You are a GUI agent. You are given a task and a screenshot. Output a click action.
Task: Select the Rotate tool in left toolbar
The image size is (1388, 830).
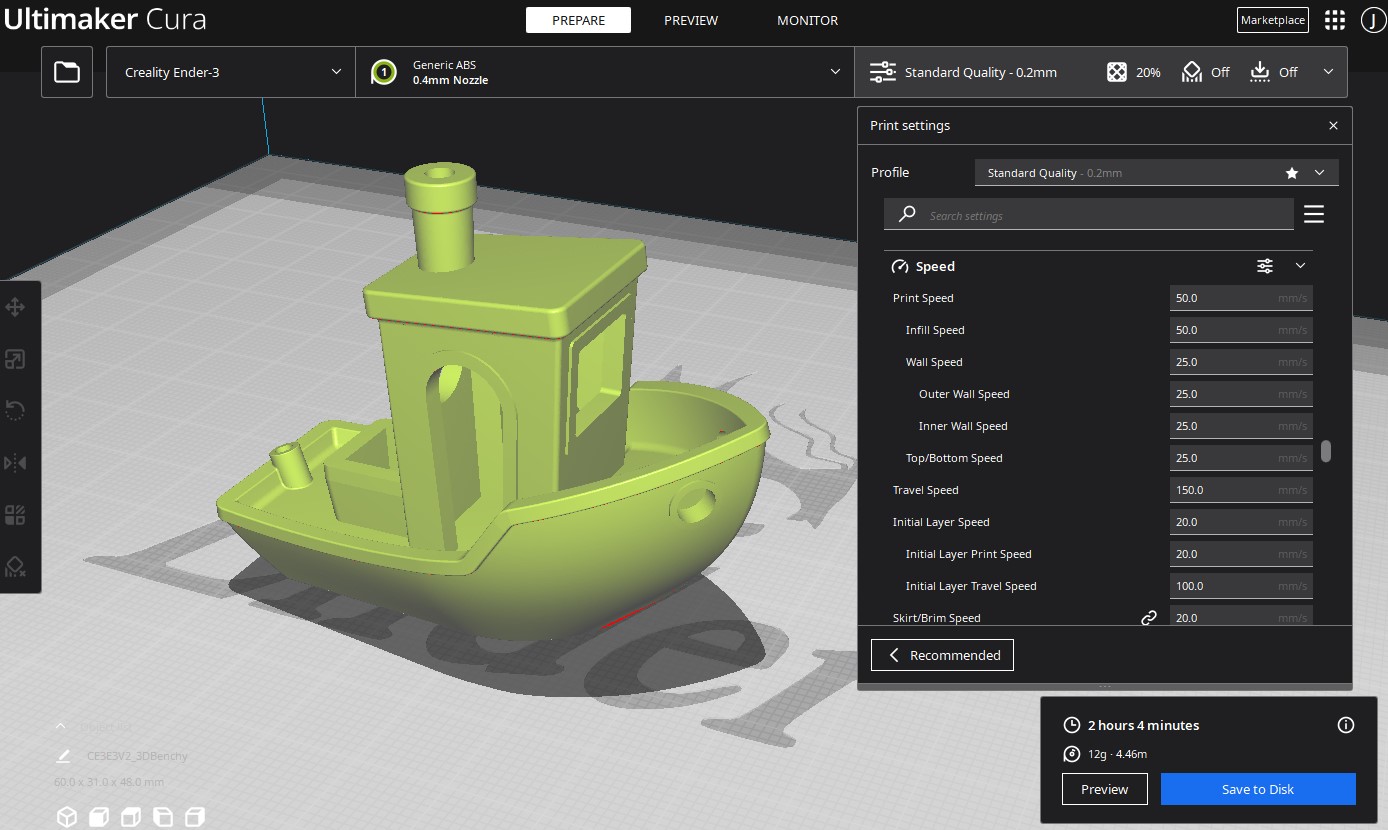(15, 411)
